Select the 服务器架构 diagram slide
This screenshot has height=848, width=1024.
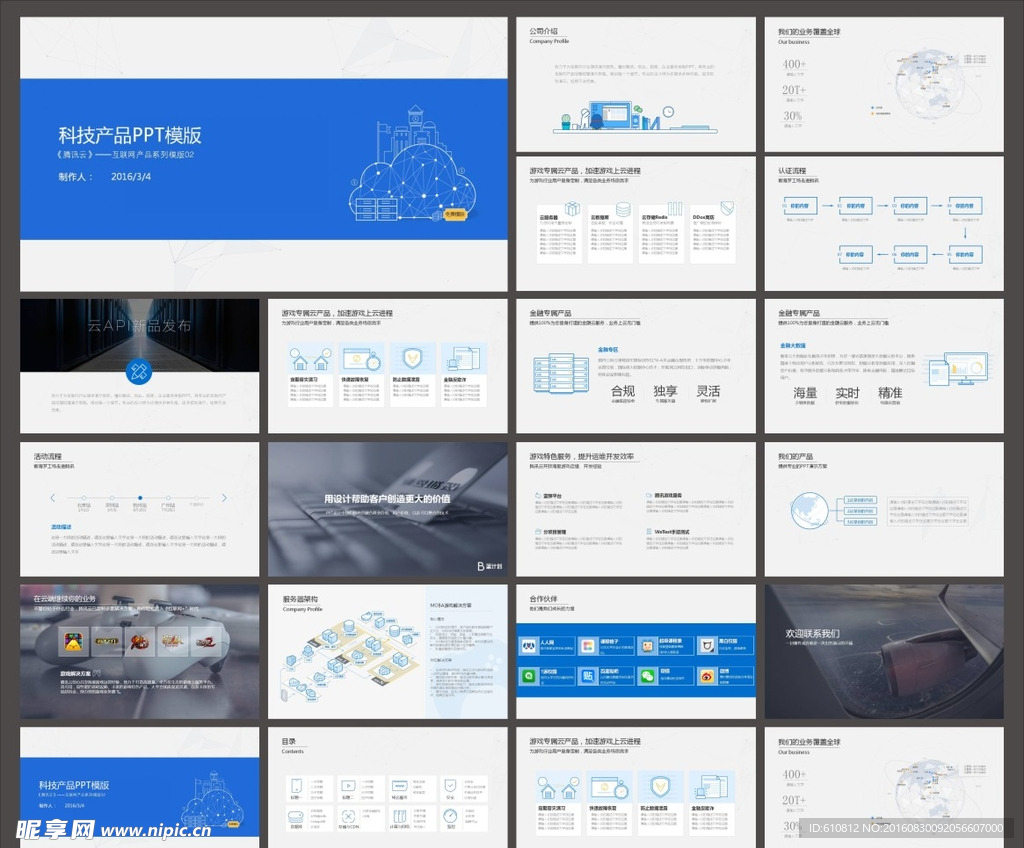coord(387,651)
